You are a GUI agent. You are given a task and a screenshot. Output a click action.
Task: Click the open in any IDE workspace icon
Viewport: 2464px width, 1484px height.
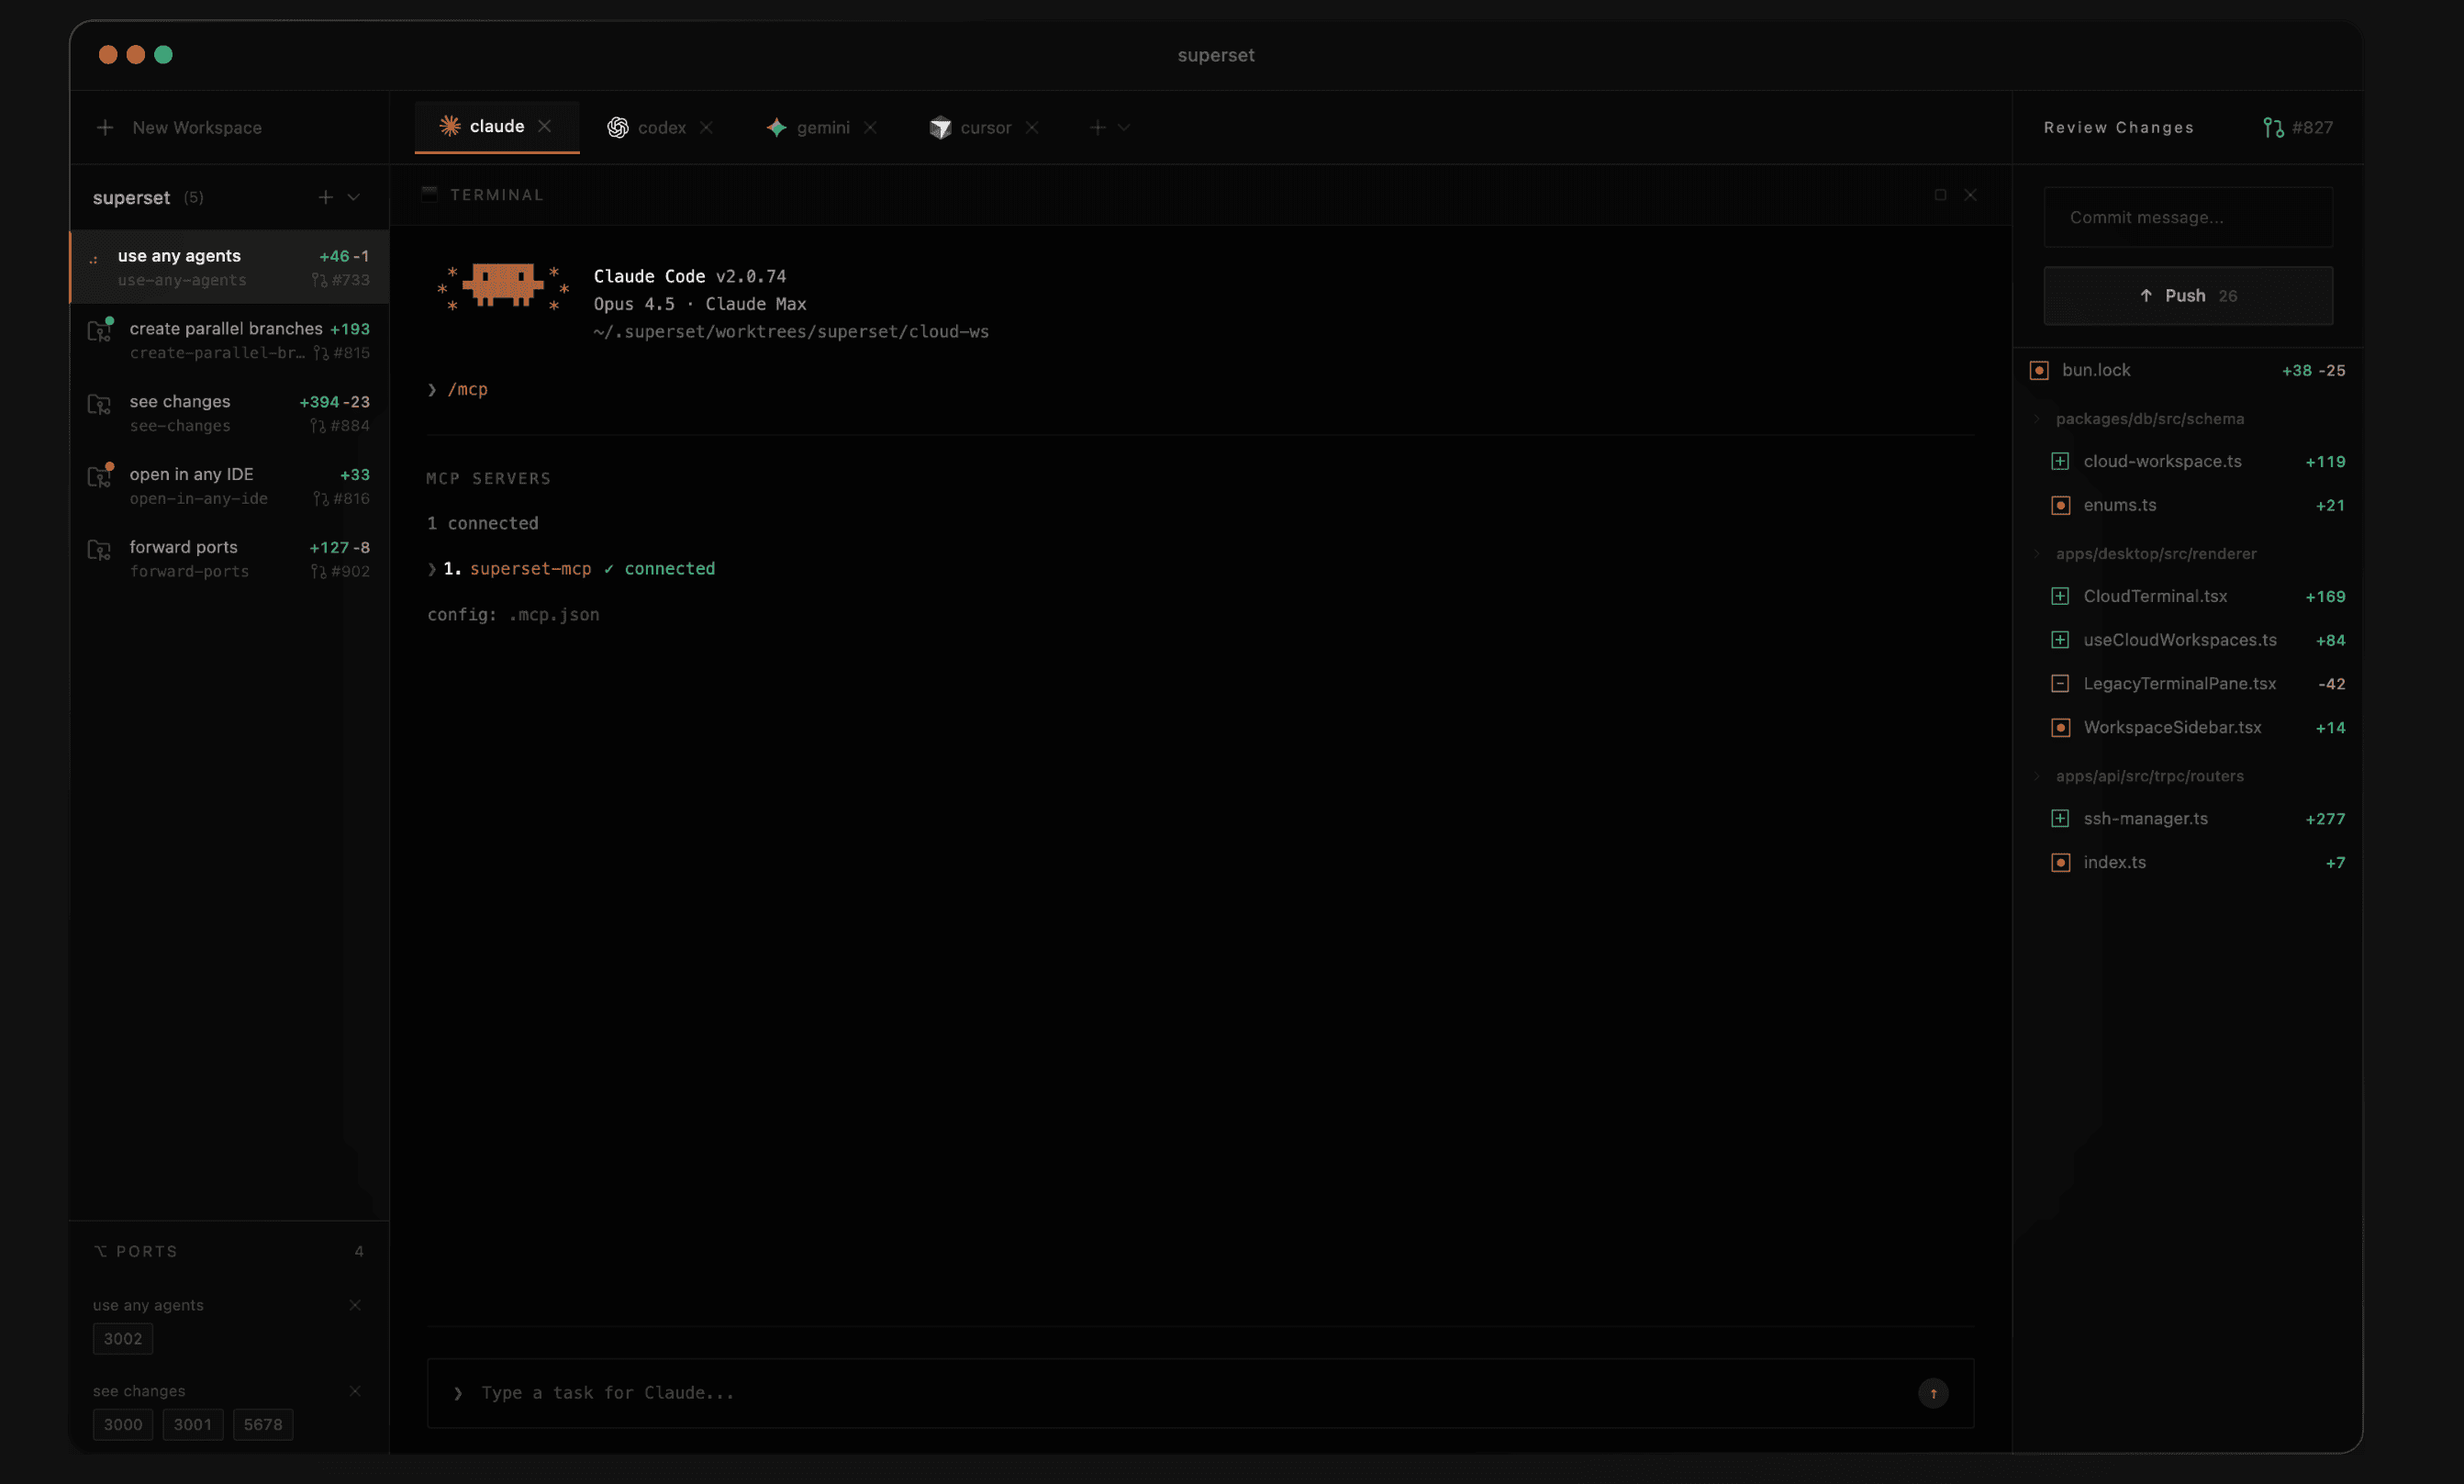(99, 476)
